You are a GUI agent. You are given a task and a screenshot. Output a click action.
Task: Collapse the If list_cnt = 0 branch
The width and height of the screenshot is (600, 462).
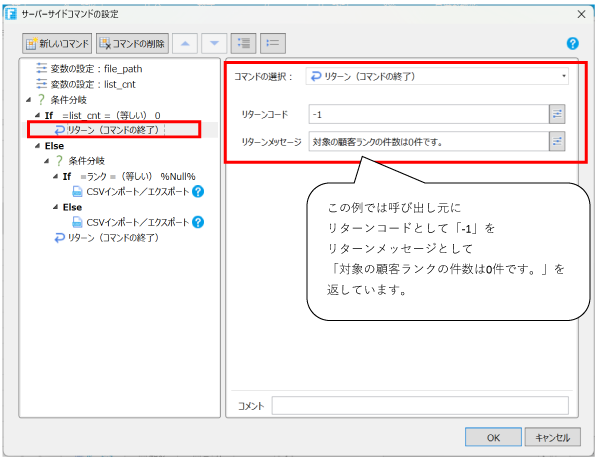37,115
